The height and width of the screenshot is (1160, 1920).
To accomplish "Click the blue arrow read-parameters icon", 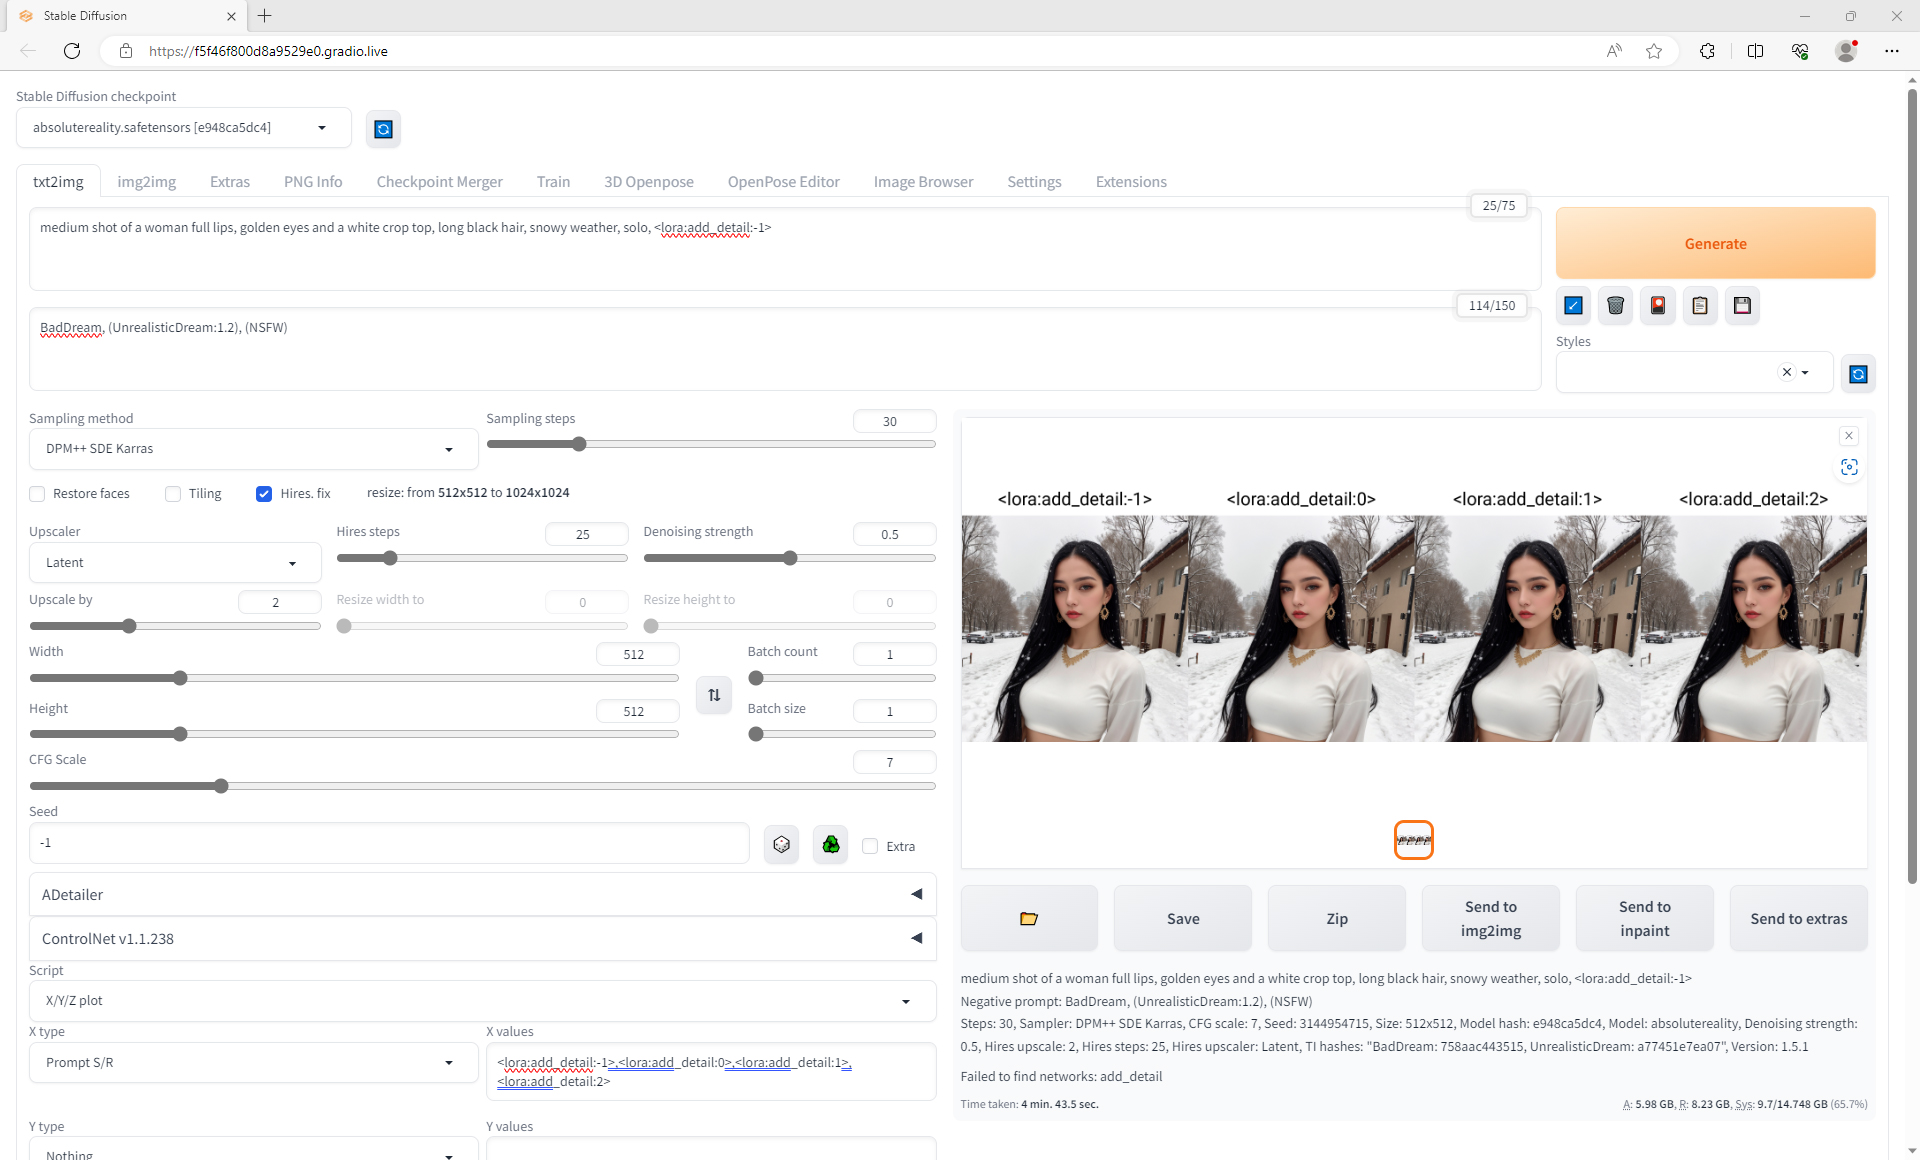I will click(x=1573, y=306).
